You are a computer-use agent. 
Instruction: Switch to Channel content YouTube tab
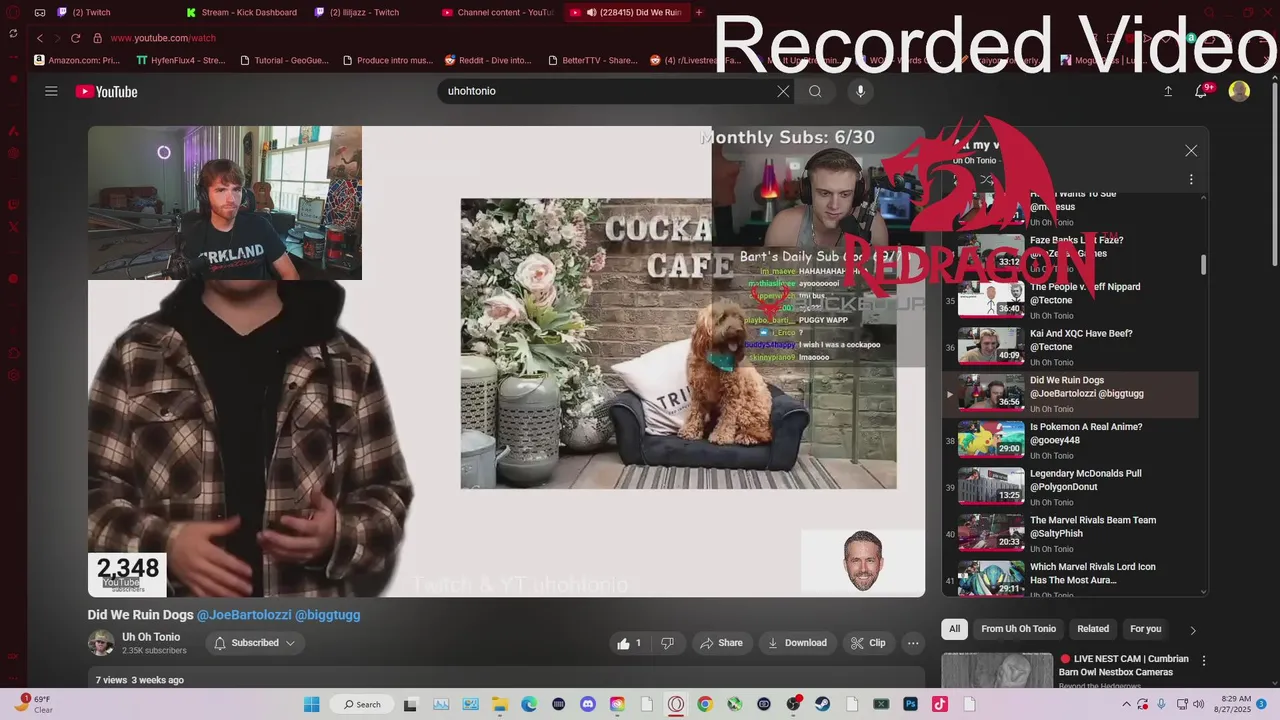point(498,12)
